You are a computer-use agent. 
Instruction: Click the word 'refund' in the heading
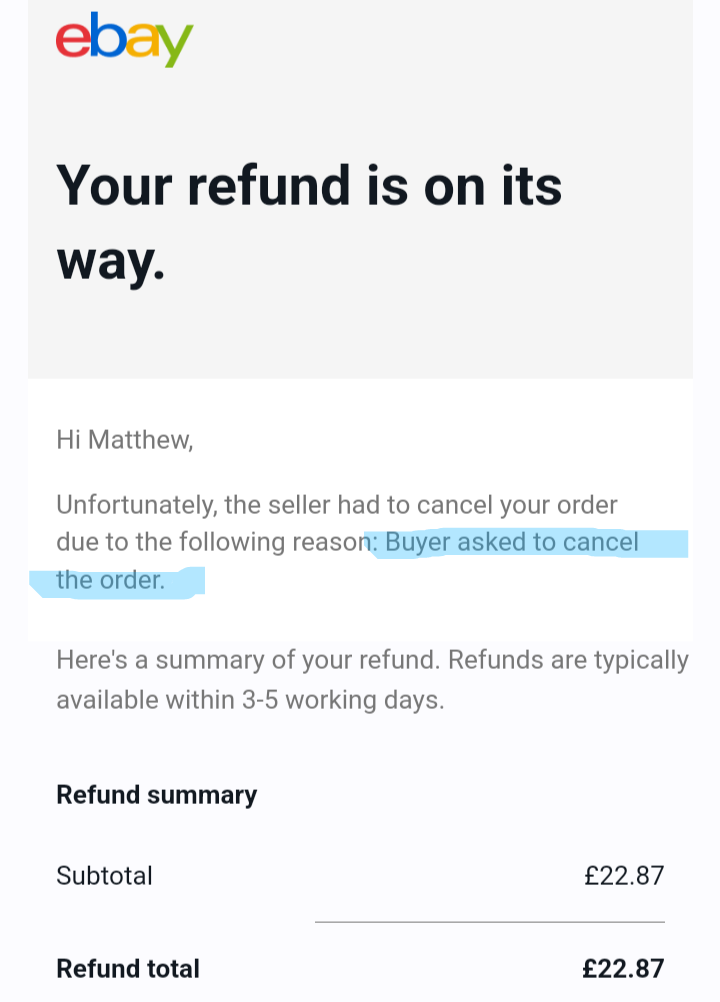269,185
